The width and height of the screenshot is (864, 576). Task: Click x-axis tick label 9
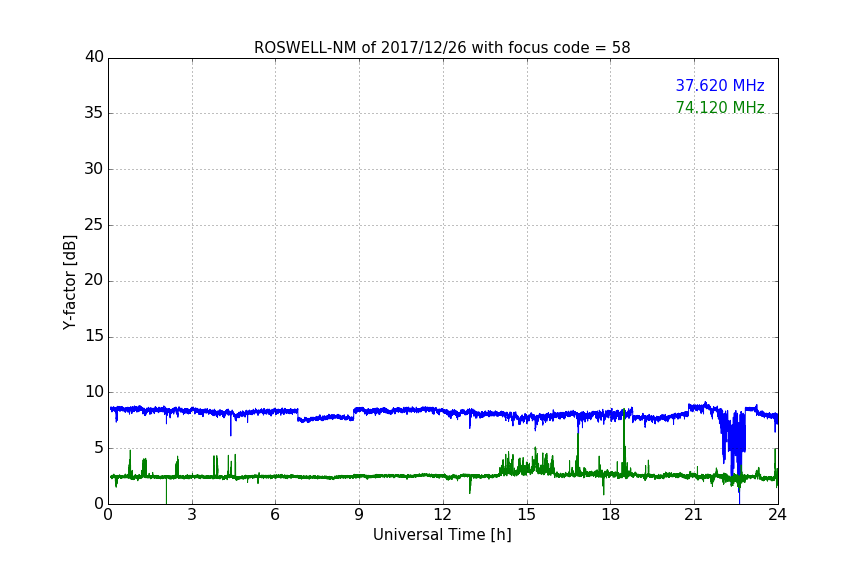359,515
